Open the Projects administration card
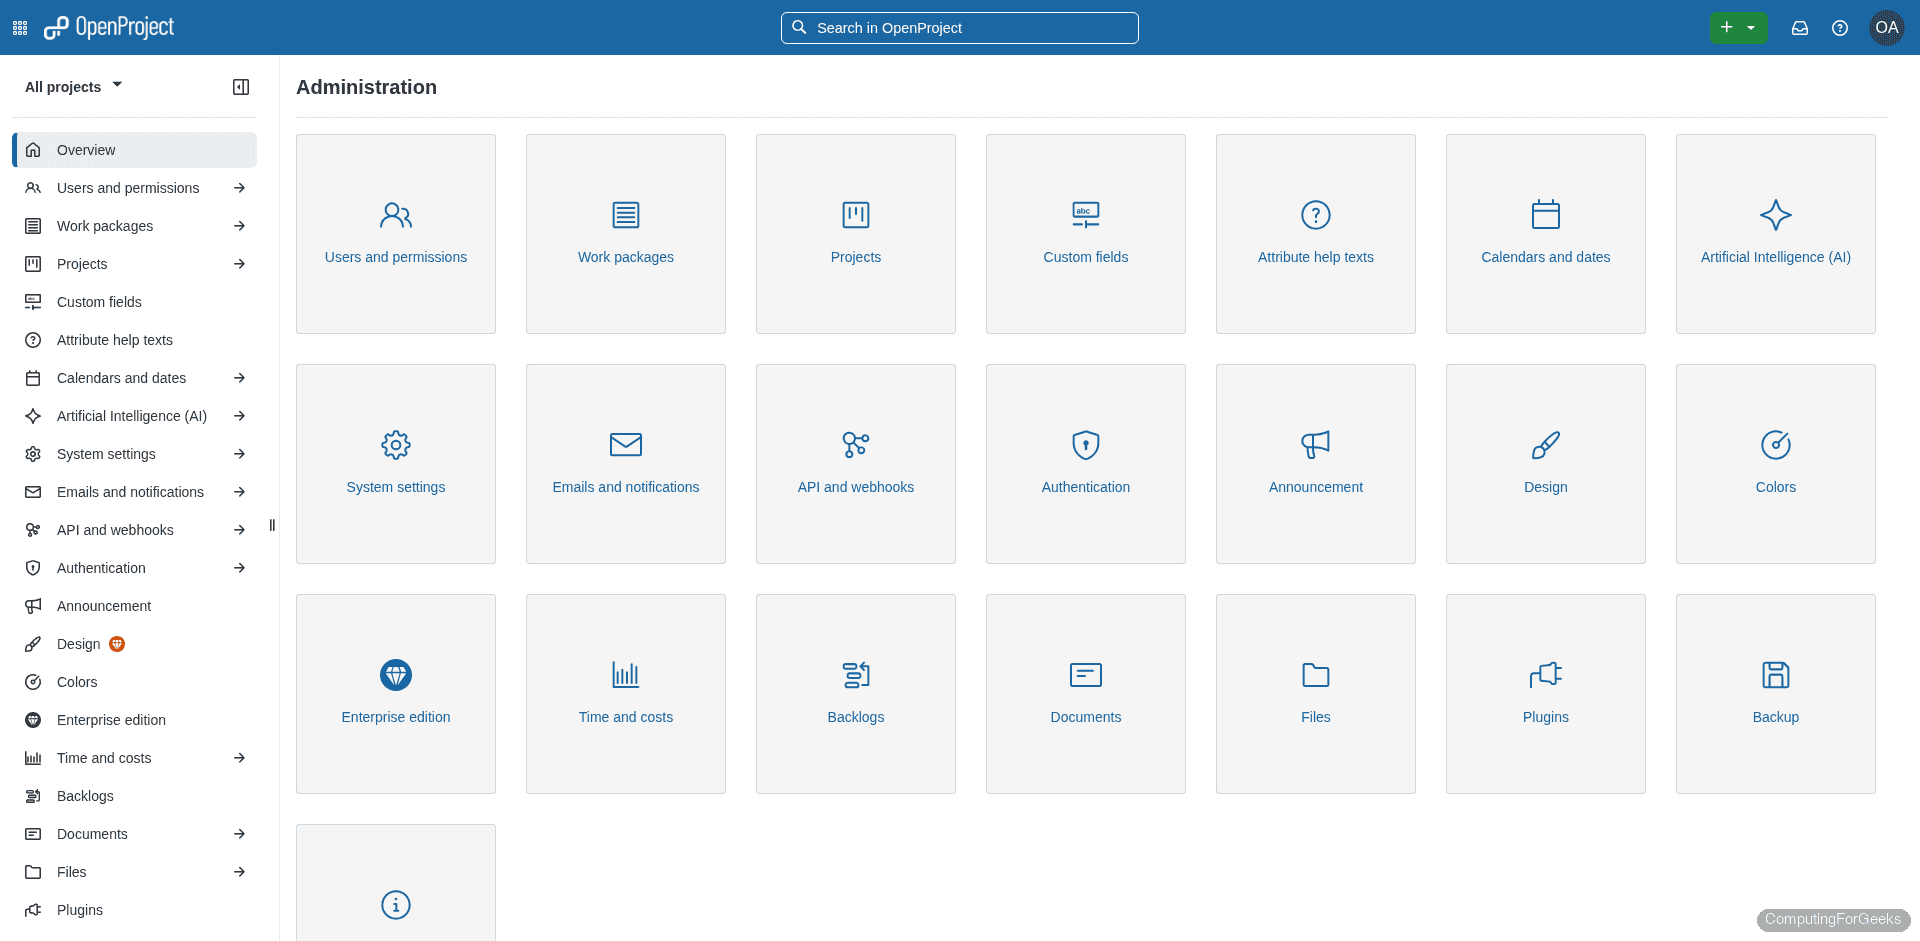The height and width of the screenshot is (941, 1920). click(855, 233)
